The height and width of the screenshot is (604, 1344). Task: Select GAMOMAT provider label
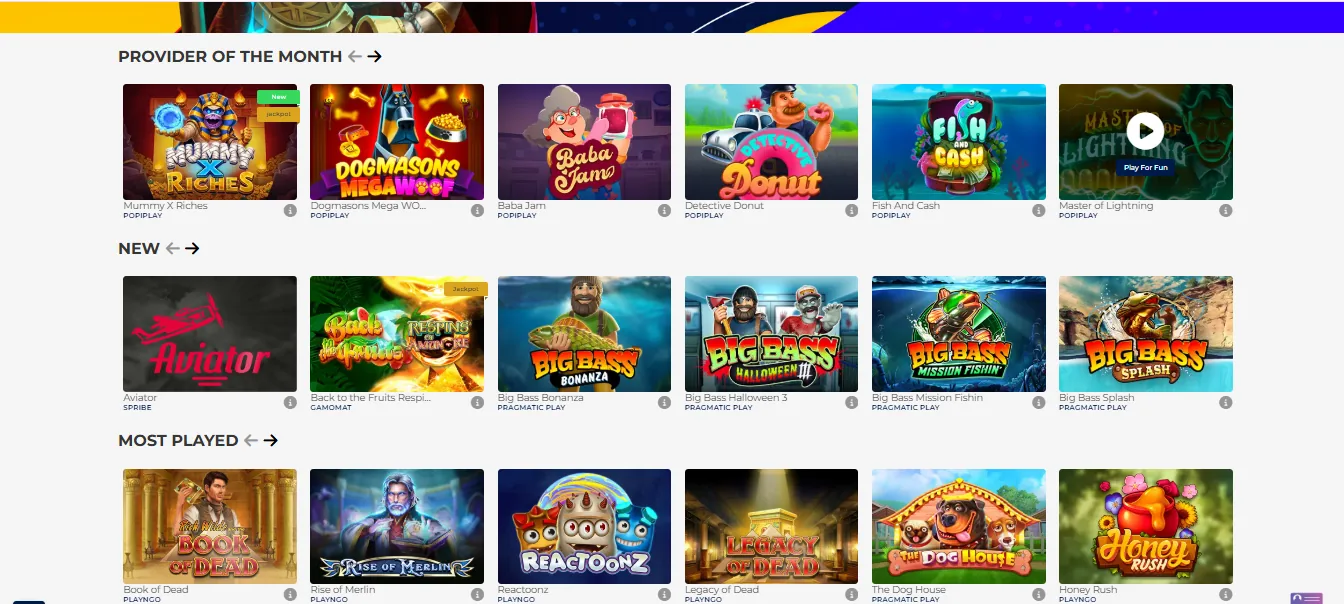click(331, 408)
